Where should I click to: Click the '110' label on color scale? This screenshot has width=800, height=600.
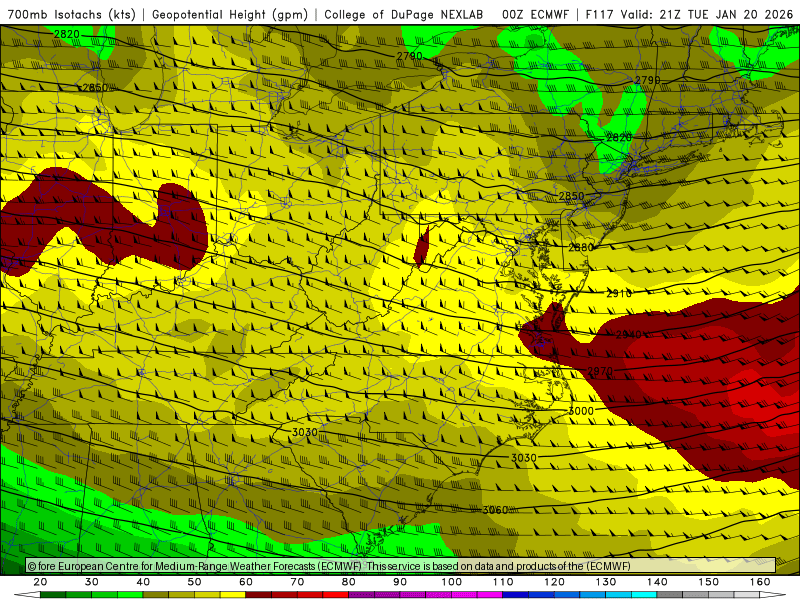pyautogui.click(x=503, y=582)
